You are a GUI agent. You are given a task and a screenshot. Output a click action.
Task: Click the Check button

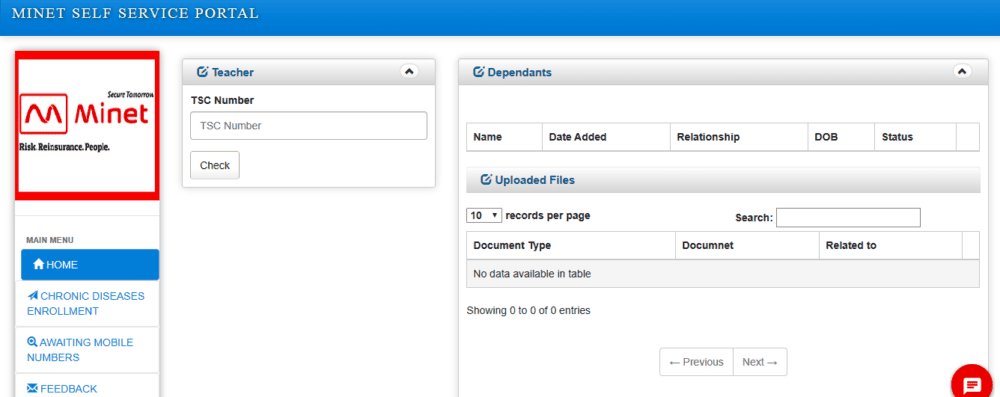(215, 165)
